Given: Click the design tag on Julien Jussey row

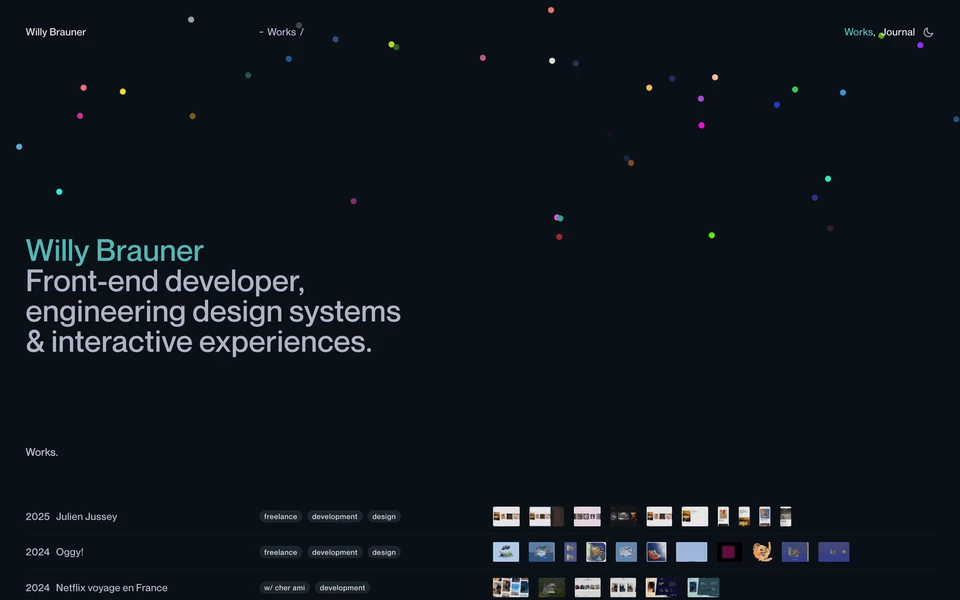Looking at the screenshot, I should tap(384, 517).
